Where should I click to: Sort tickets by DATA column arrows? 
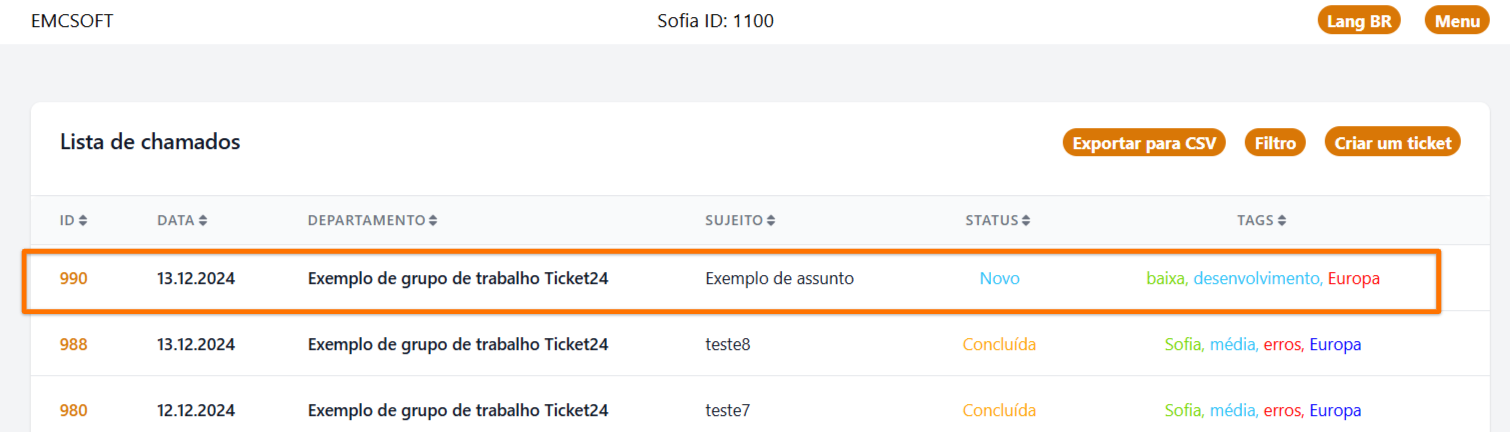click(203, 220)
